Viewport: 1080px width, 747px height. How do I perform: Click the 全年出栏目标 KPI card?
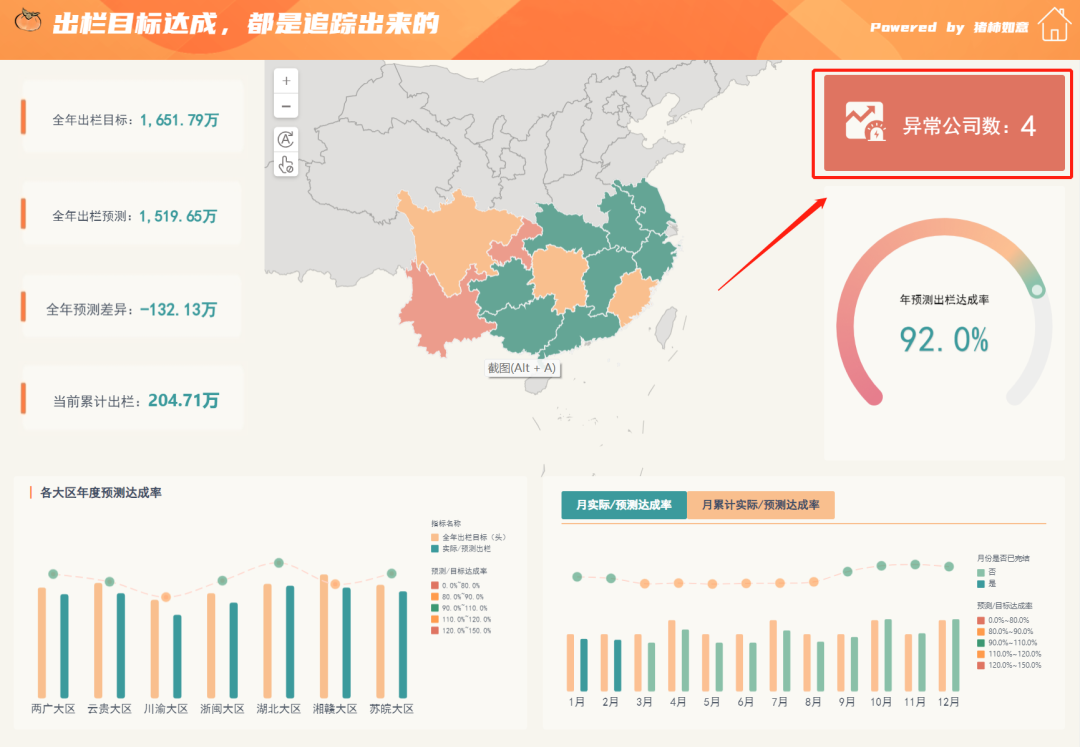133,117
